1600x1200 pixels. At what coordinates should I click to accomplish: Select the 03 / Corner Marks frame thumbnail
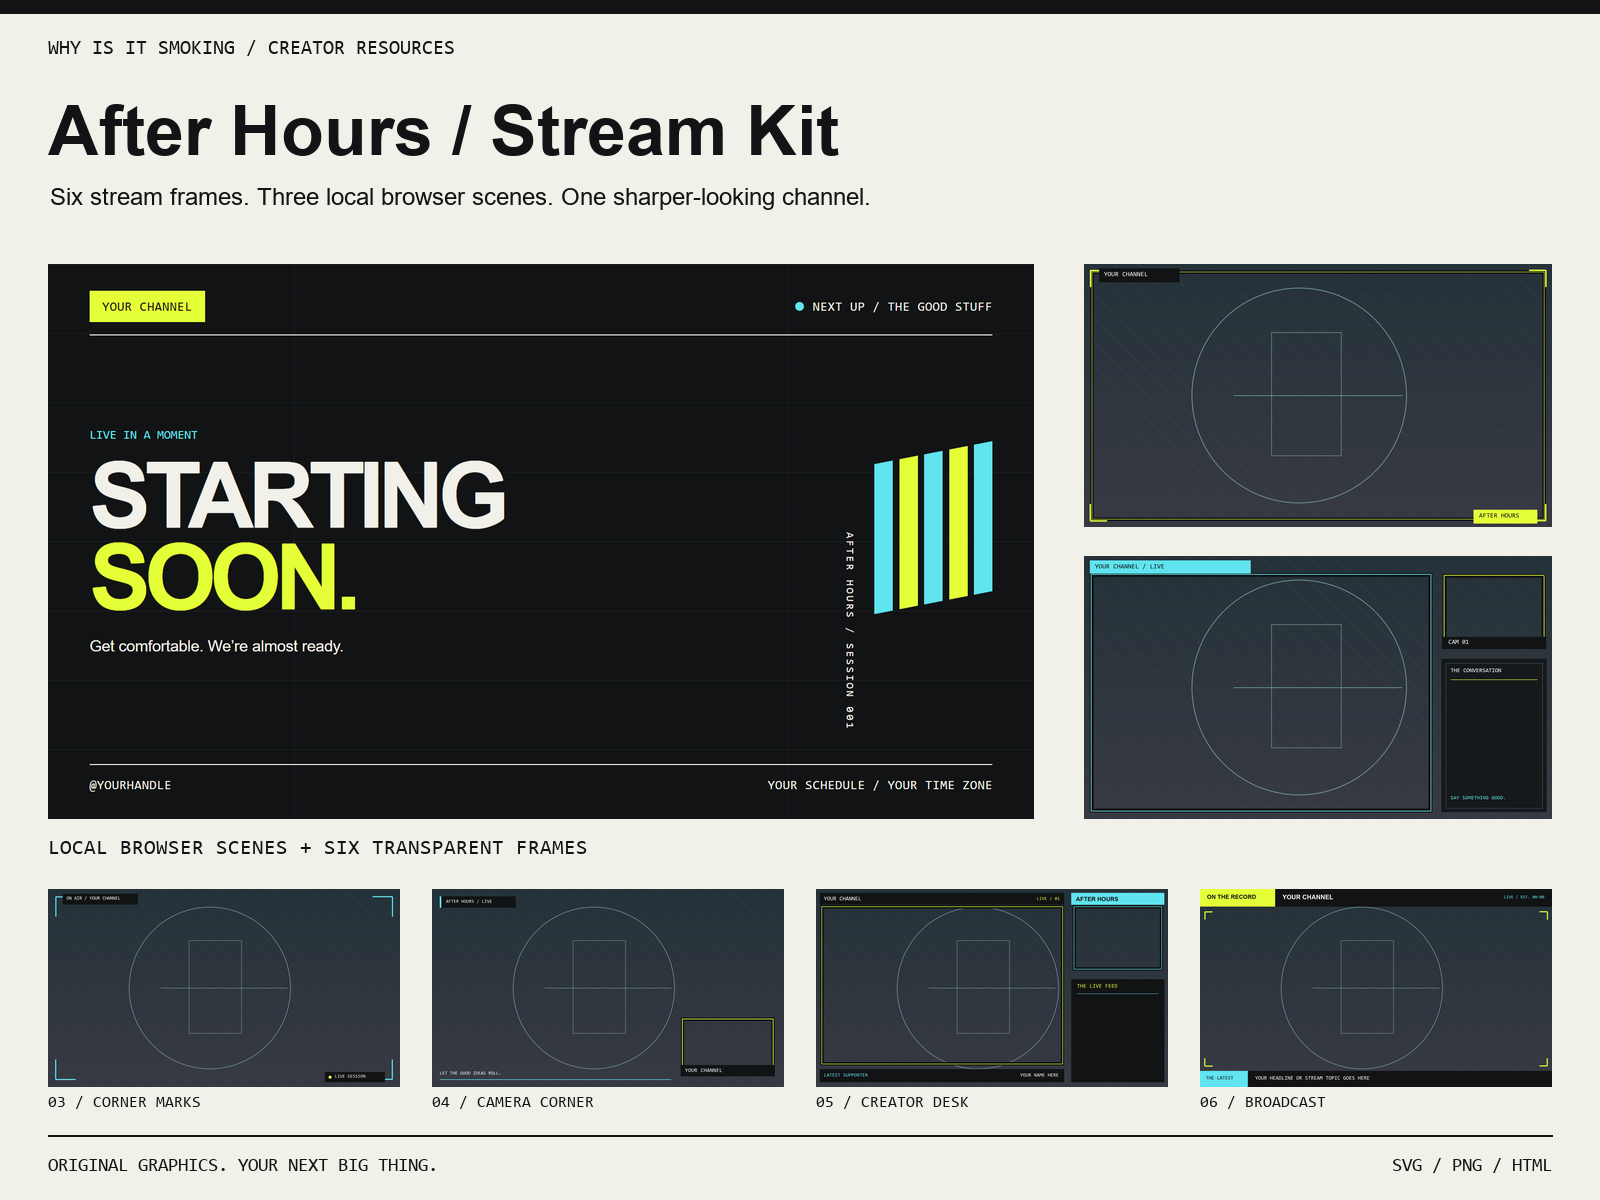pos(224,988)
